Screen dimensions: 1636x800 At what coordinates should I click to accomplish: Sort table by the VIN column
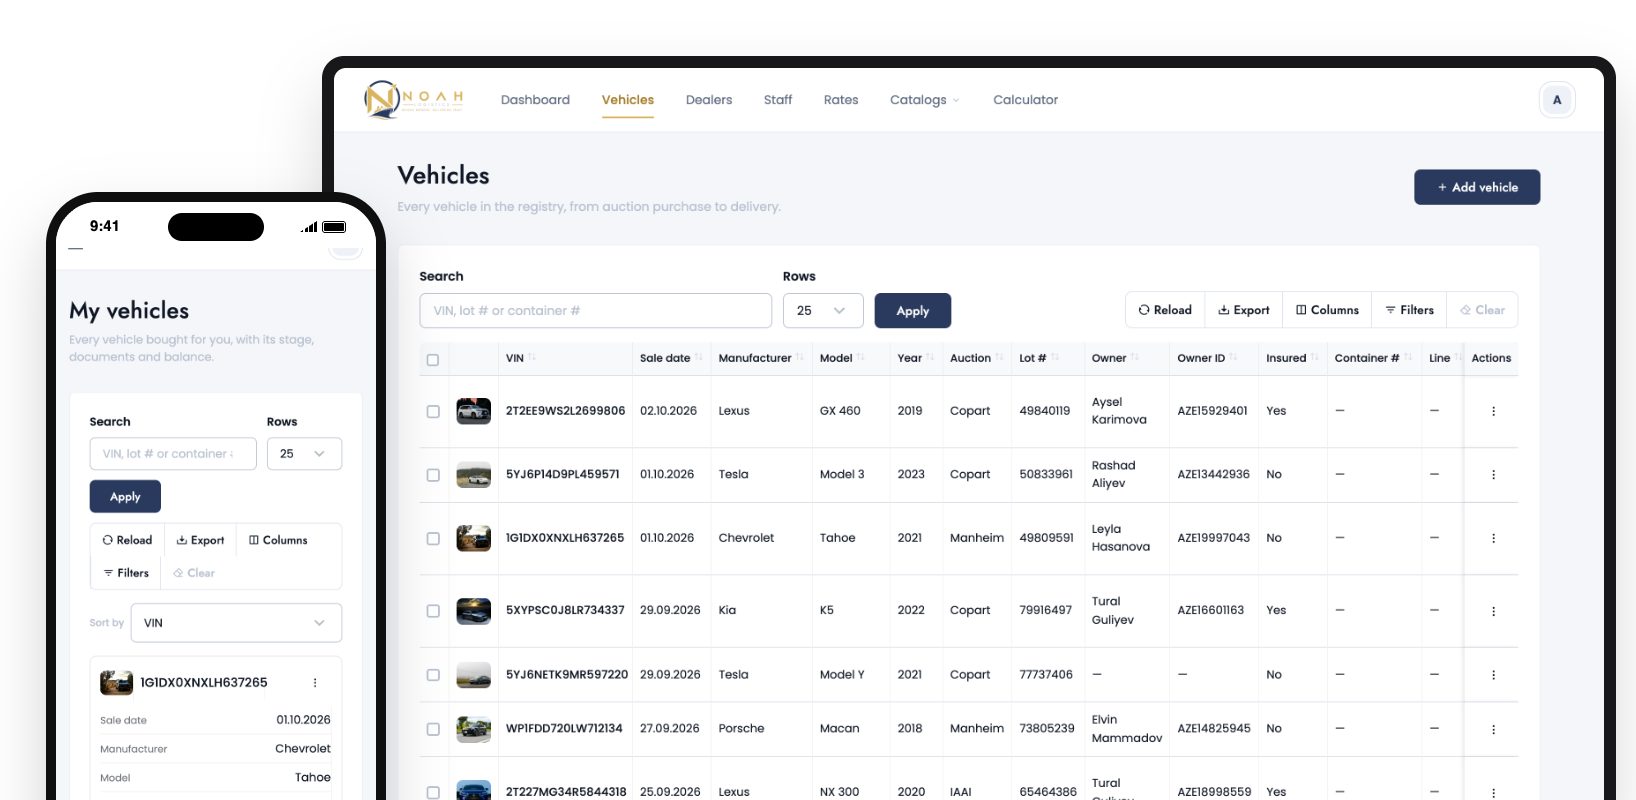point(520,358)
